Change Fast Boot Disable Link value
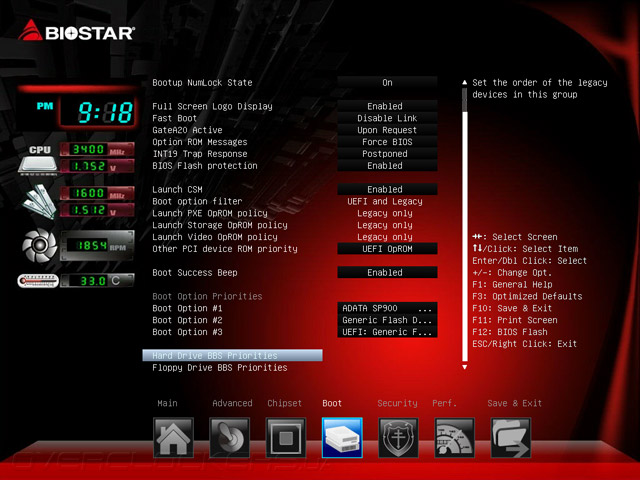Viewport: 640px width, 480px height. (387, 118)
